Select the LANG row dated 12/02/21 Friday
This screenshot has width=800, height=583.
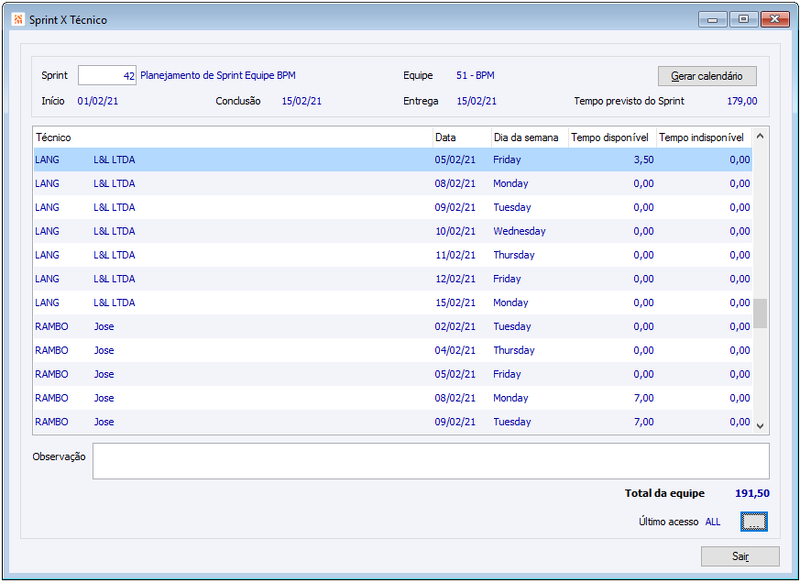click(392, 279)
